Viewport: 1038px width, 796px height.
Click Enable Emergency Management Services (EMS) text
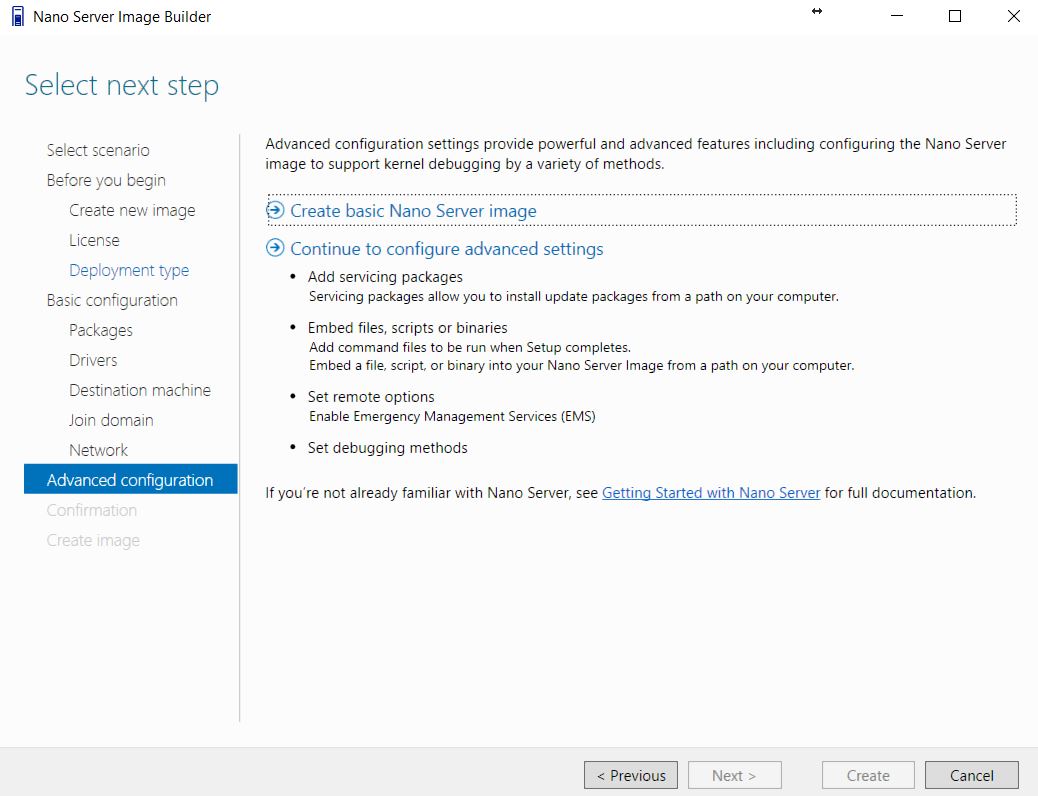pyautogui.click(x=452, y=417)
